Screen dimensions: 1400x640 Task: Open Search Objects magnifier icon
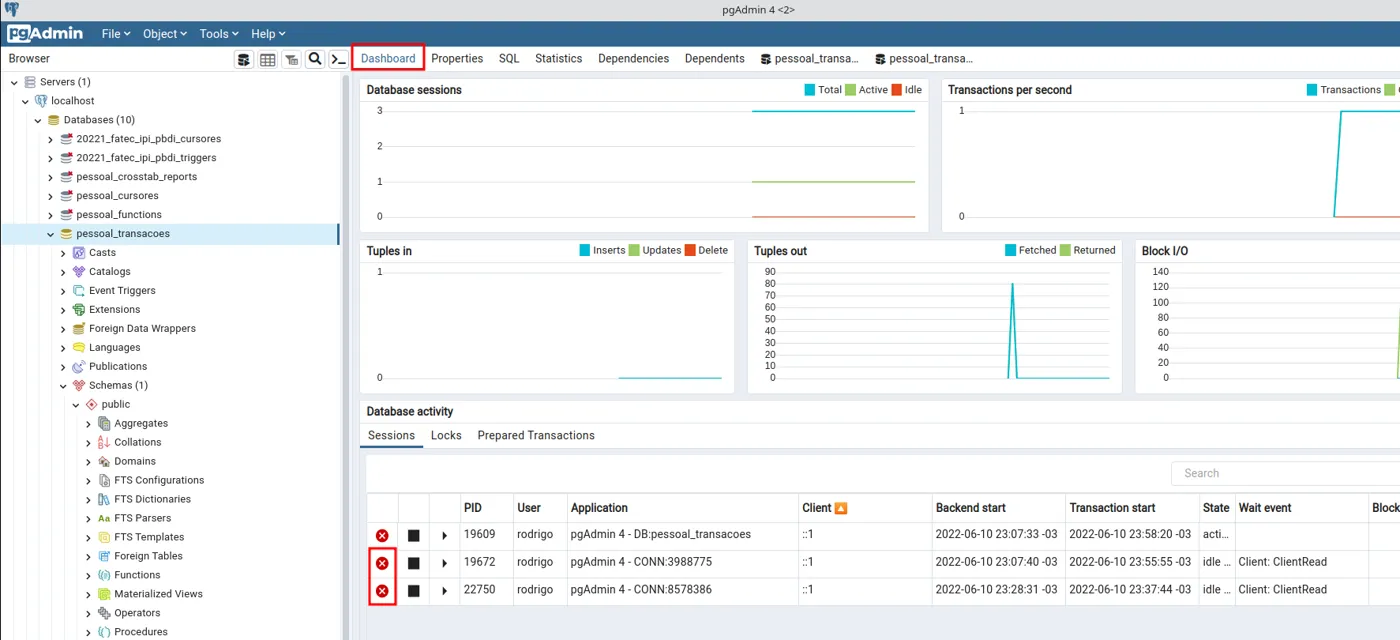coord(315,59)
